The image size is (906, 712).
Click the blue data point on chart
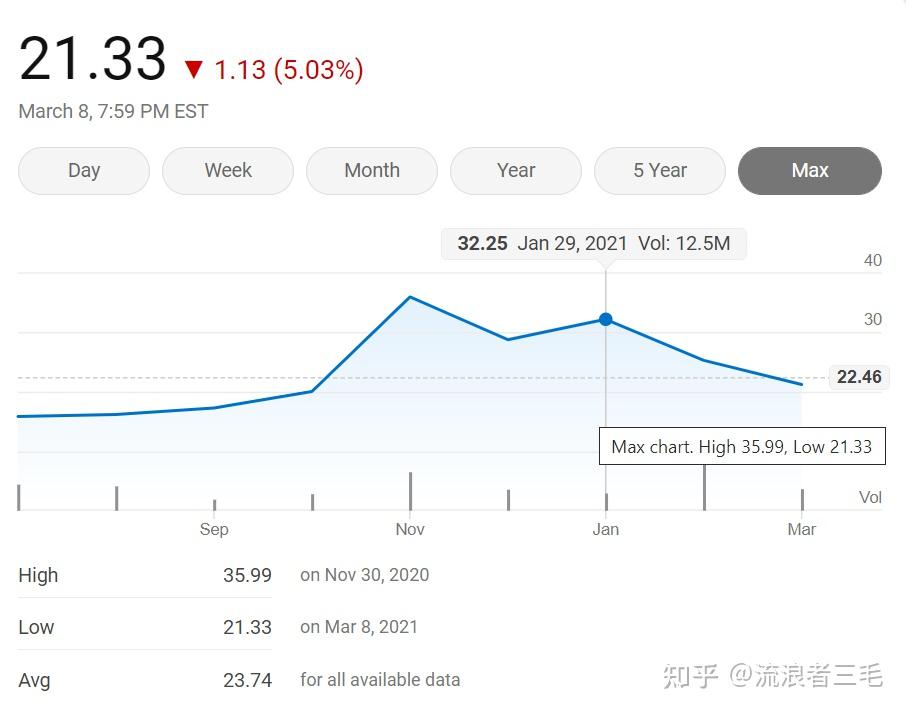tap(606, 319)
